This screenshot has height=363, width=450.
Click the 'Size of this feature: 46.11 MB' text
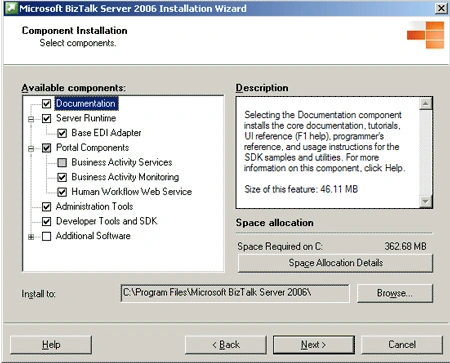pos(301,189)
